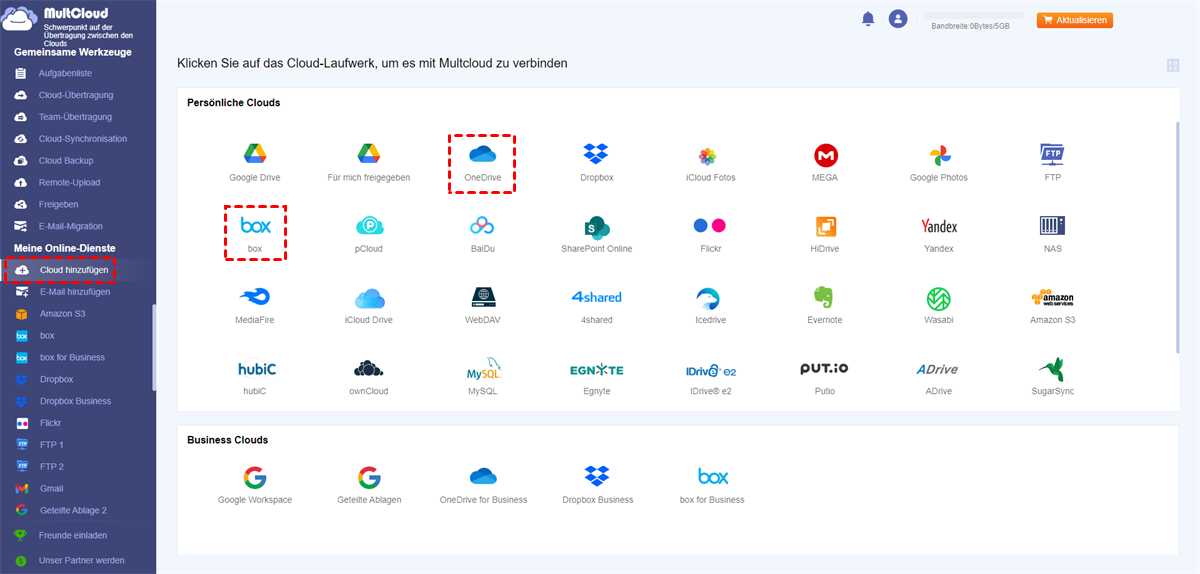The image size is (1200, 574).
Task: Connect the MySQL service
Action: point(482,377)
